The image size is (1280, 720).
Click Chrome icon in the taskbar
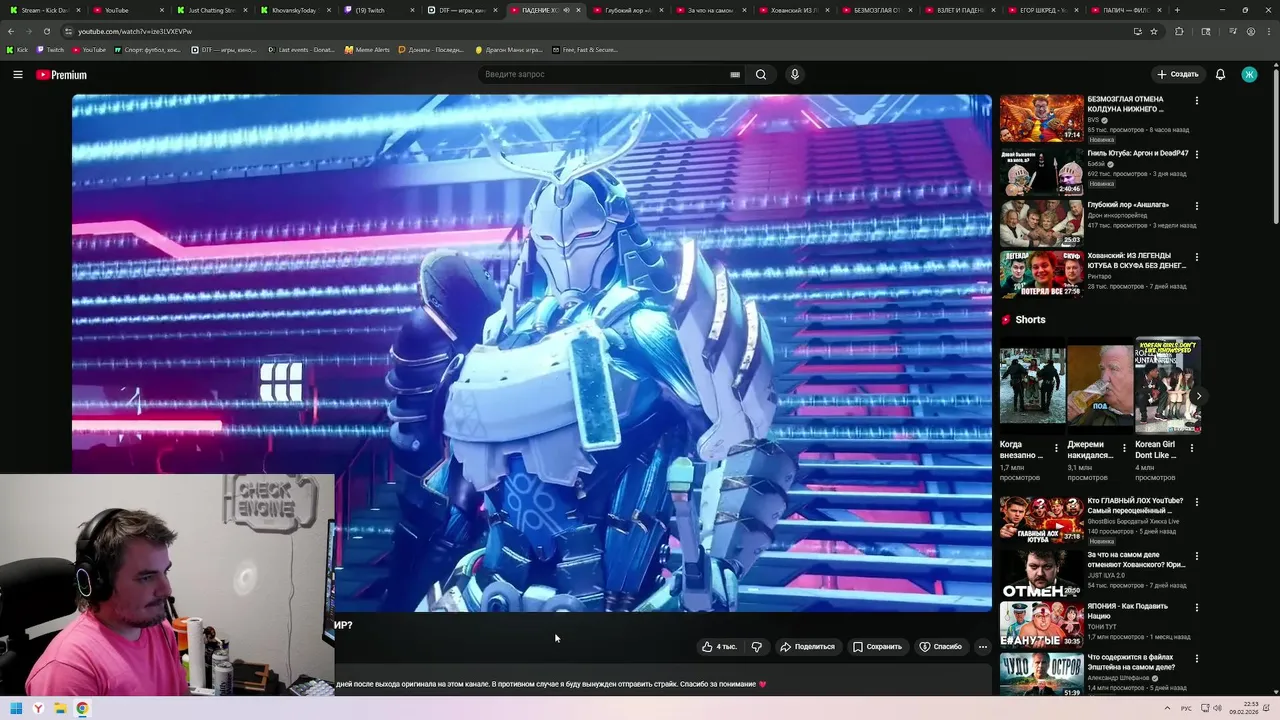point(82,709)
